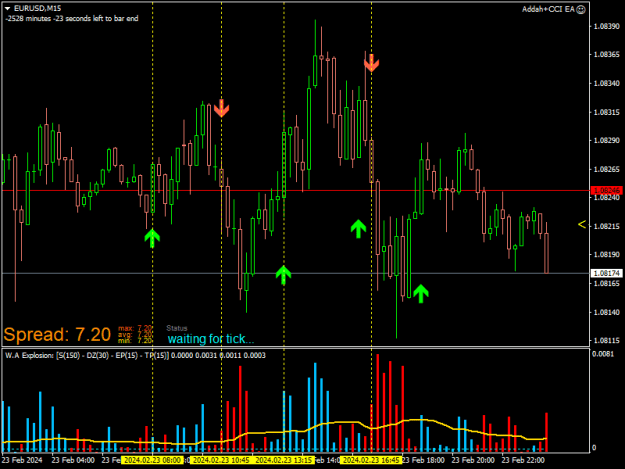Click the '23 Feb 18:00' time axis label
This screenshot has width=625, height=469.
click(423, 460)
